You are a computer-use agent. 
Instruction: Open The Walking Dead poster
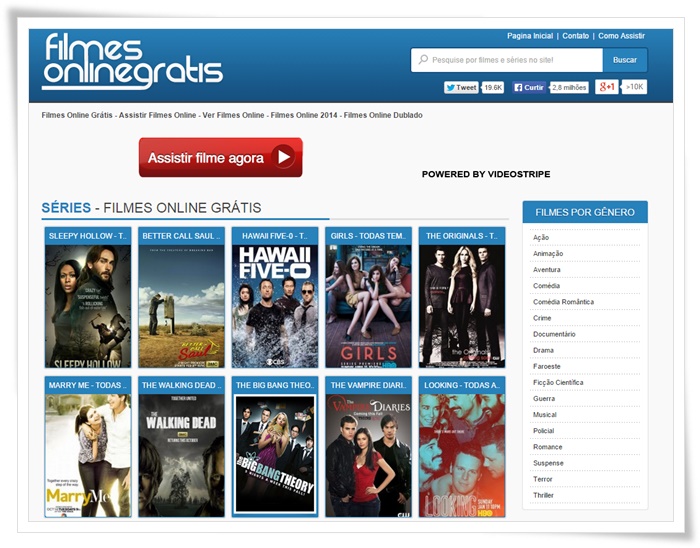181,456
